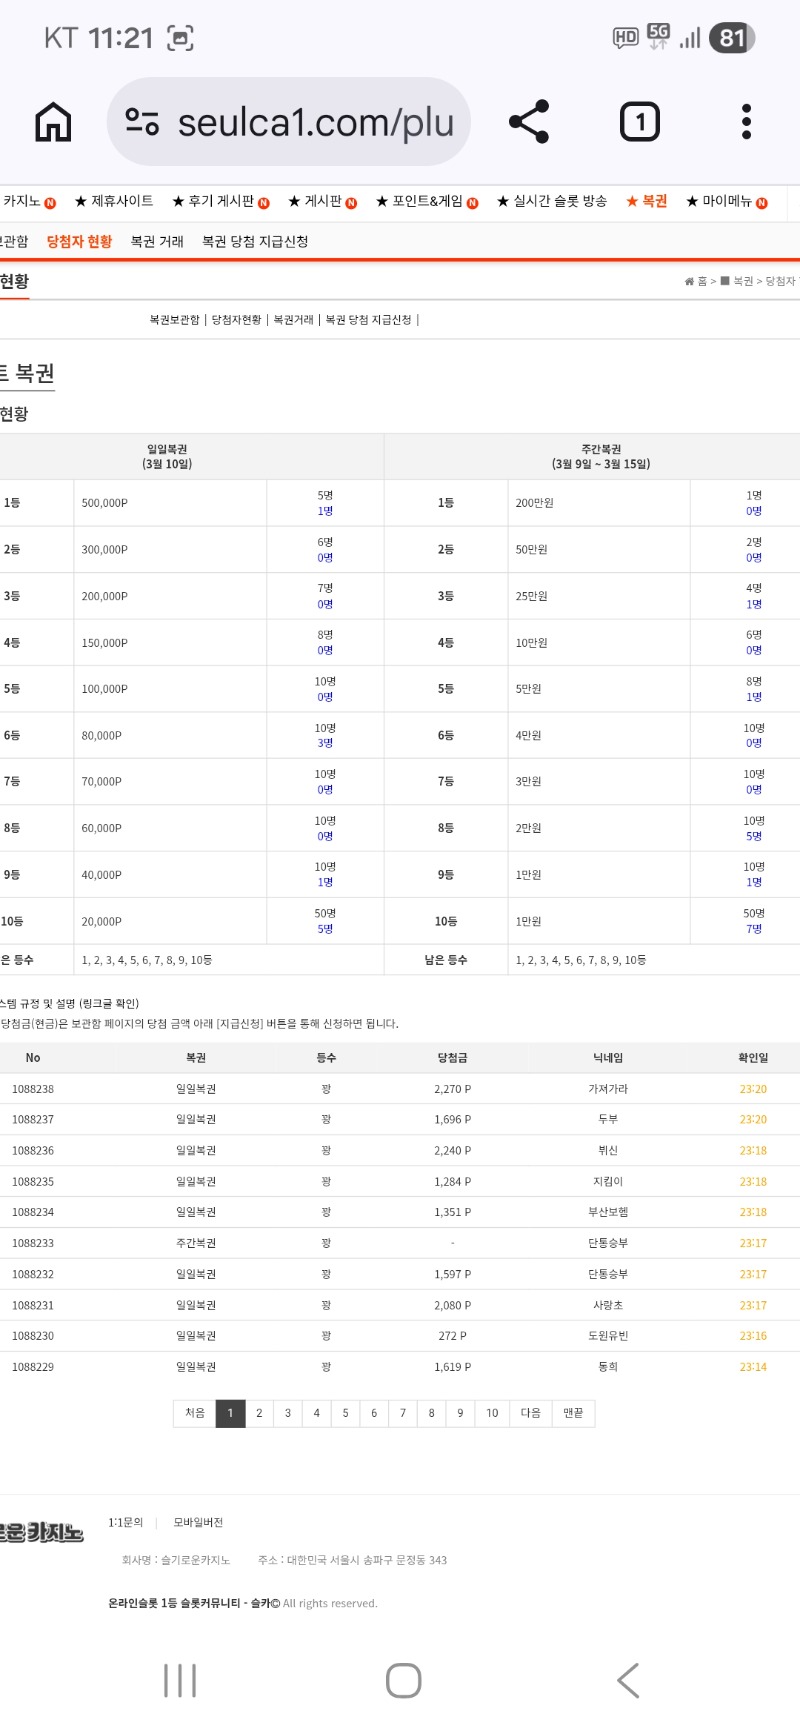The image size is (800, 1734).
Task: Jump to last page with 맨끝
Action: [573, 1413]
